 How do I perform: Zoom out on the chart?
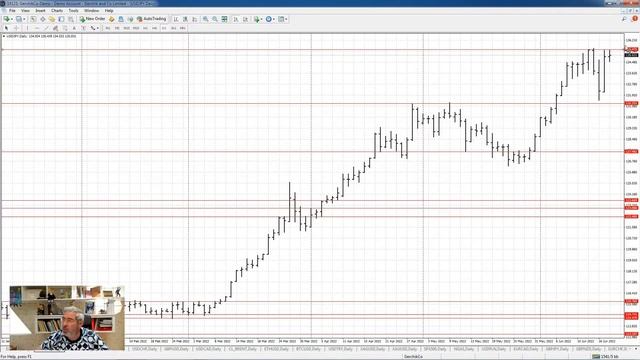215,19
